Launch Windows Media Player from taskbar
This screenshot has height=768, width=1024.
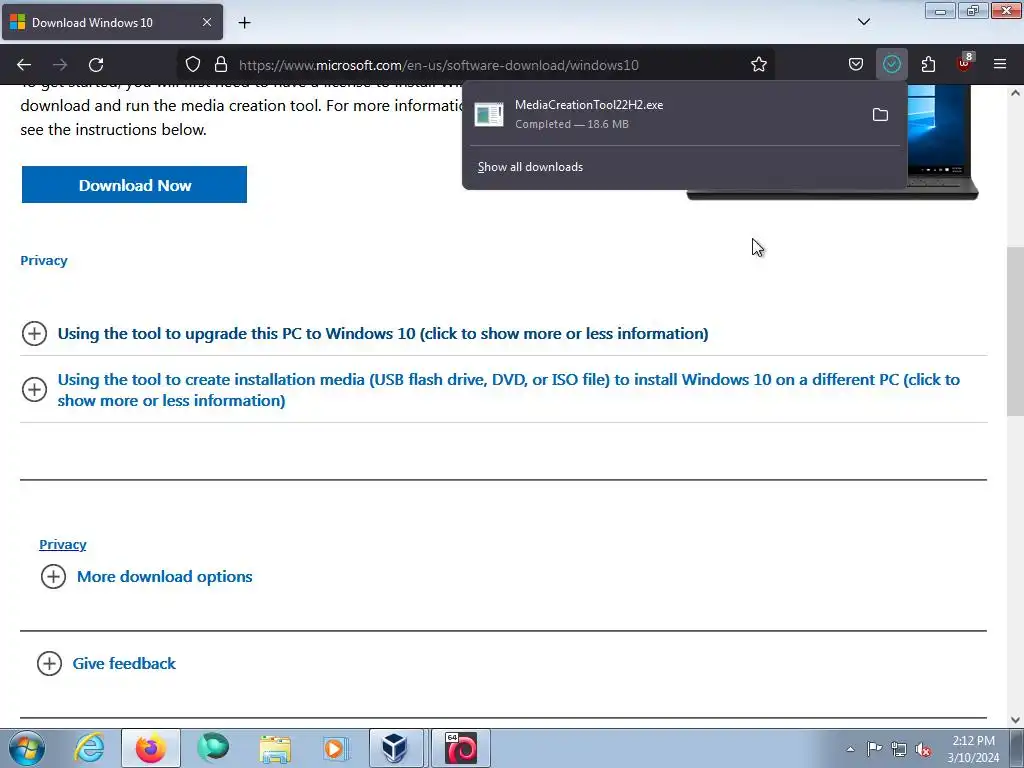pos(336,748)
